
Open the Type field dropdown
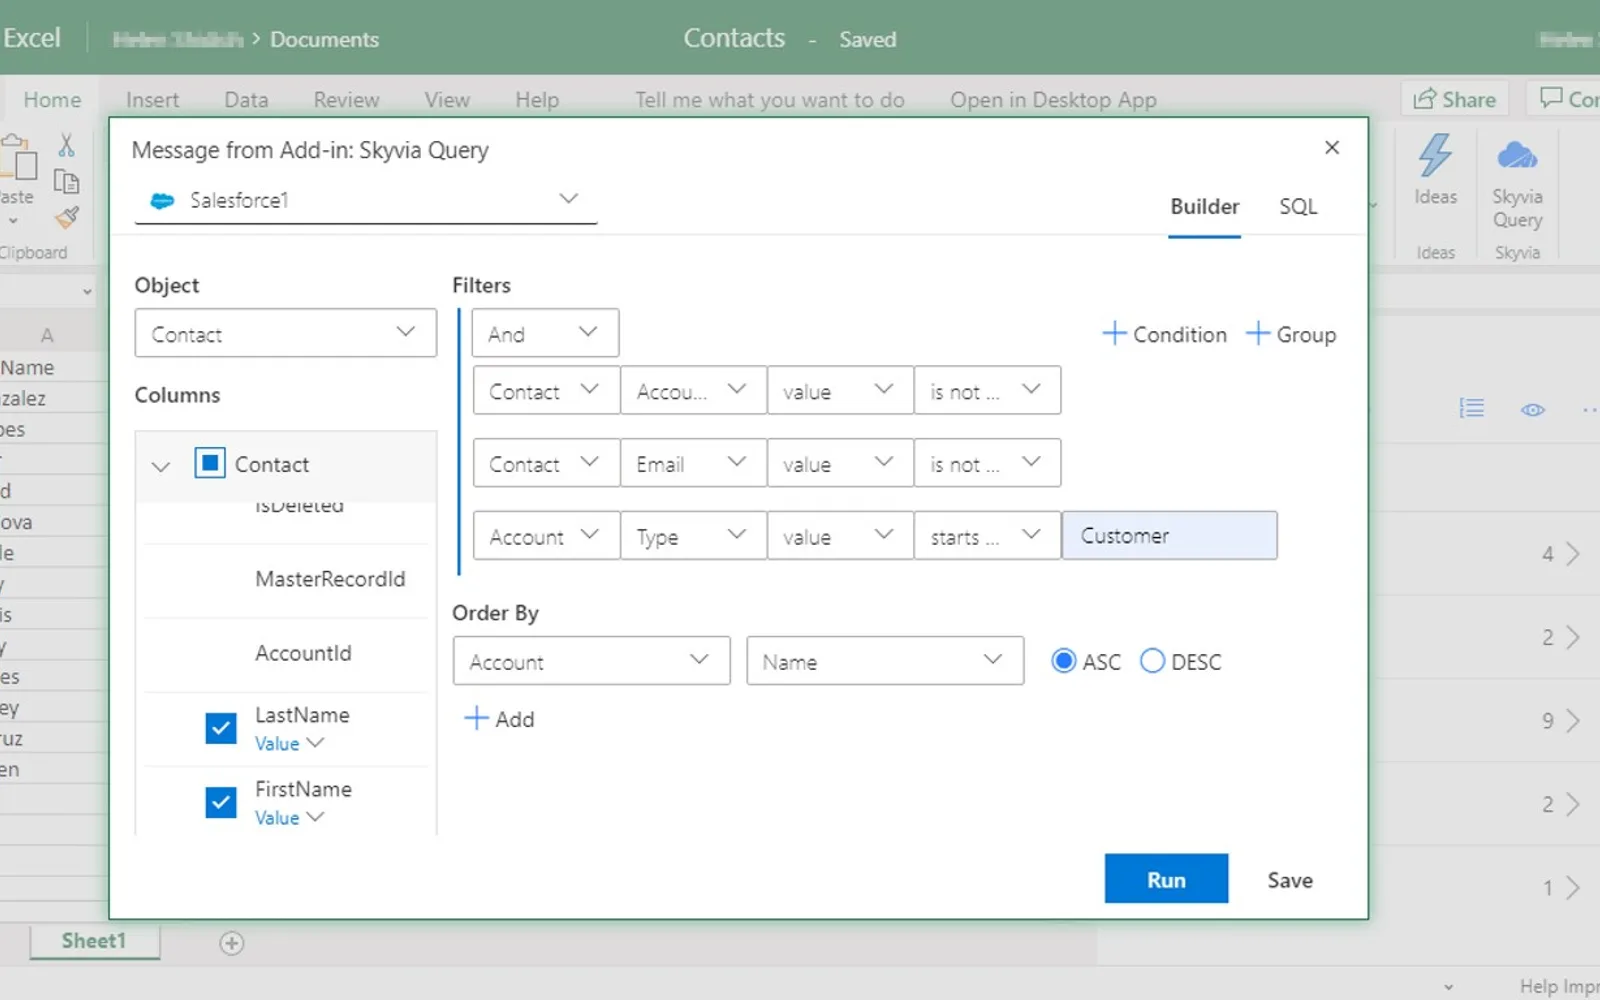(x=693, y=536)
